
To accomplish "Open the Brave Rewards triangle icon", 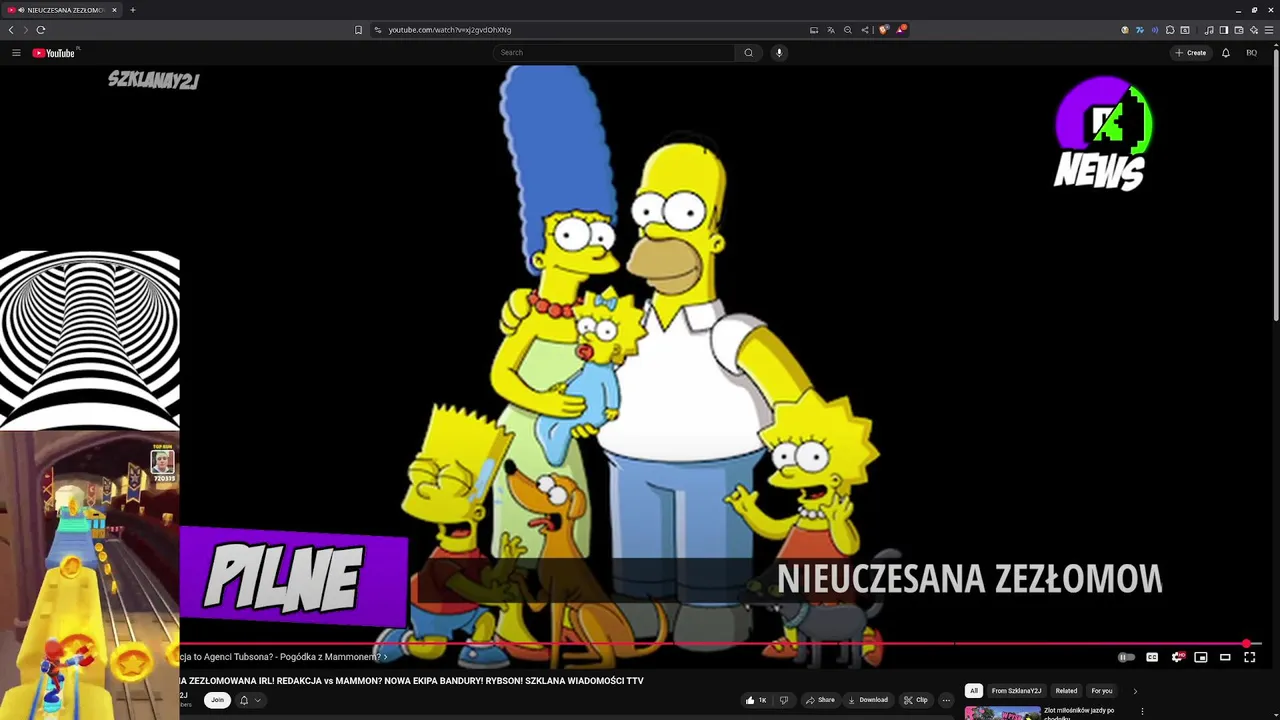I will [901, 29].
